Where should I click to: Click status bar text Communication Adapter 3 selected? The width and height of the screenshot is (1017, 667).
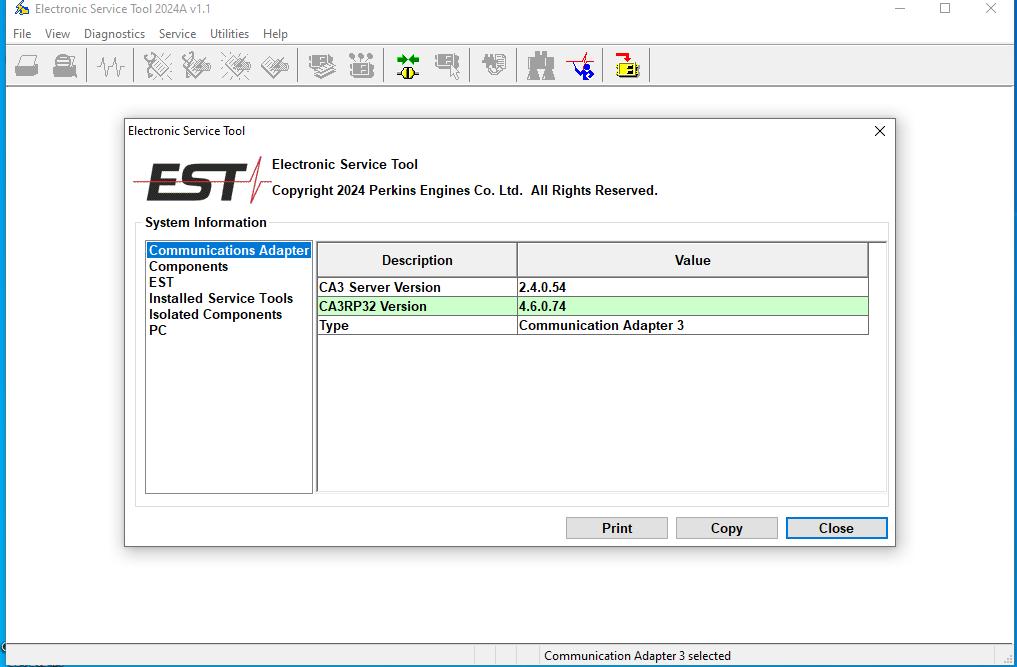point(637,656)
